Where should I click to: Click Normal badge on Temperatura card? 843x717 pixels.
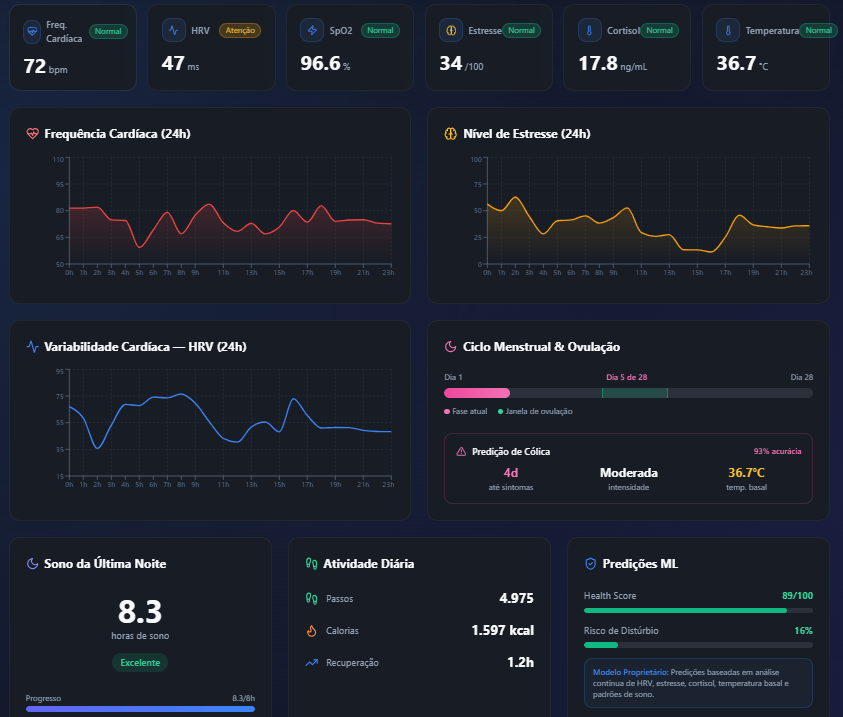pyautogui.click(x=818, y=30)
